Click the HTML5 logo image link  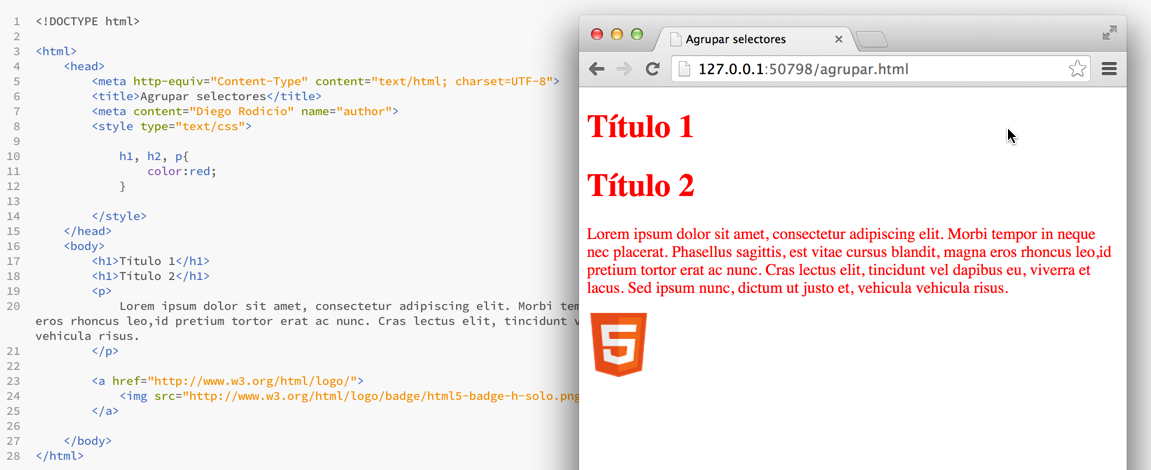[x=618, y=344]
